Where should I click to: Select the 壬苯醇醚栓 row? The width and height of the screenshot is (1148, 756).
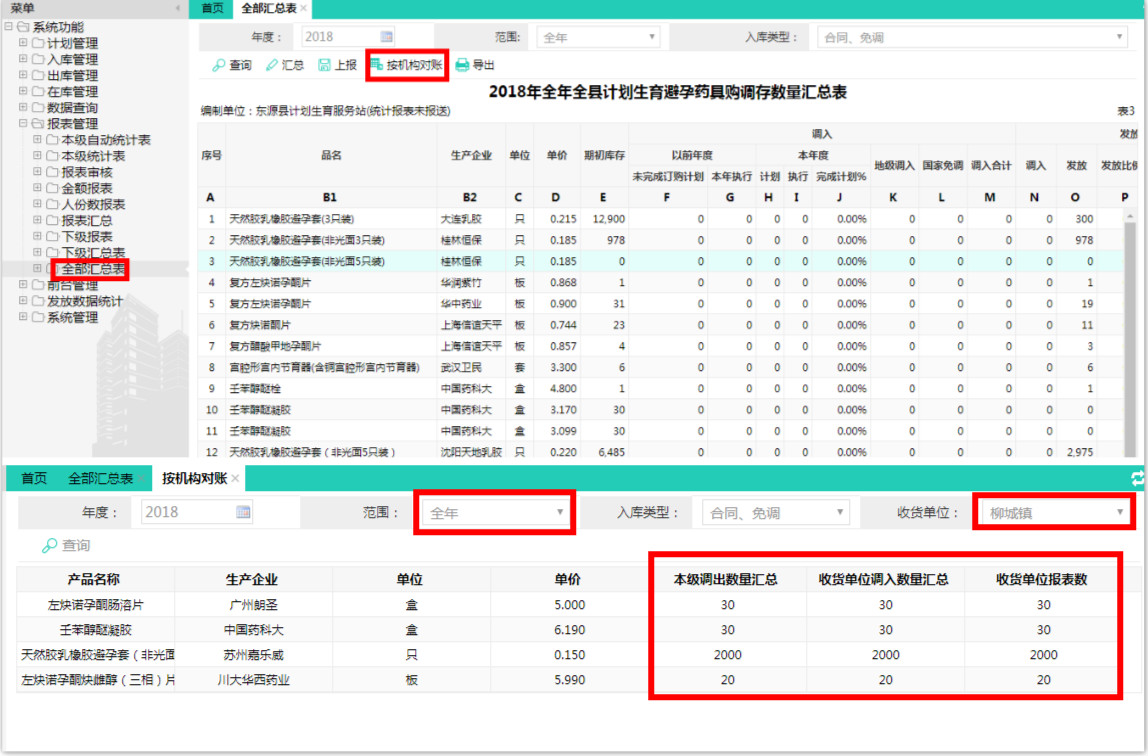[660, 389]
